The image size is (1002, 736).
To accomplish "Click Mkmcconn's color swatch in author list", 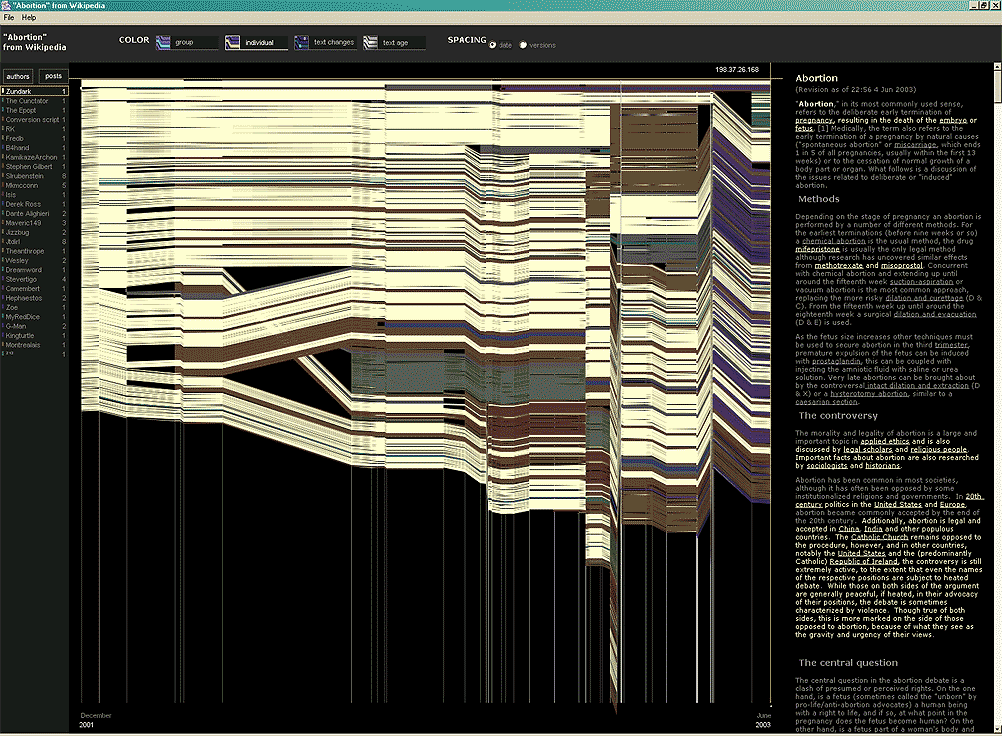I will pyautogui.click(x=3, y=185).
